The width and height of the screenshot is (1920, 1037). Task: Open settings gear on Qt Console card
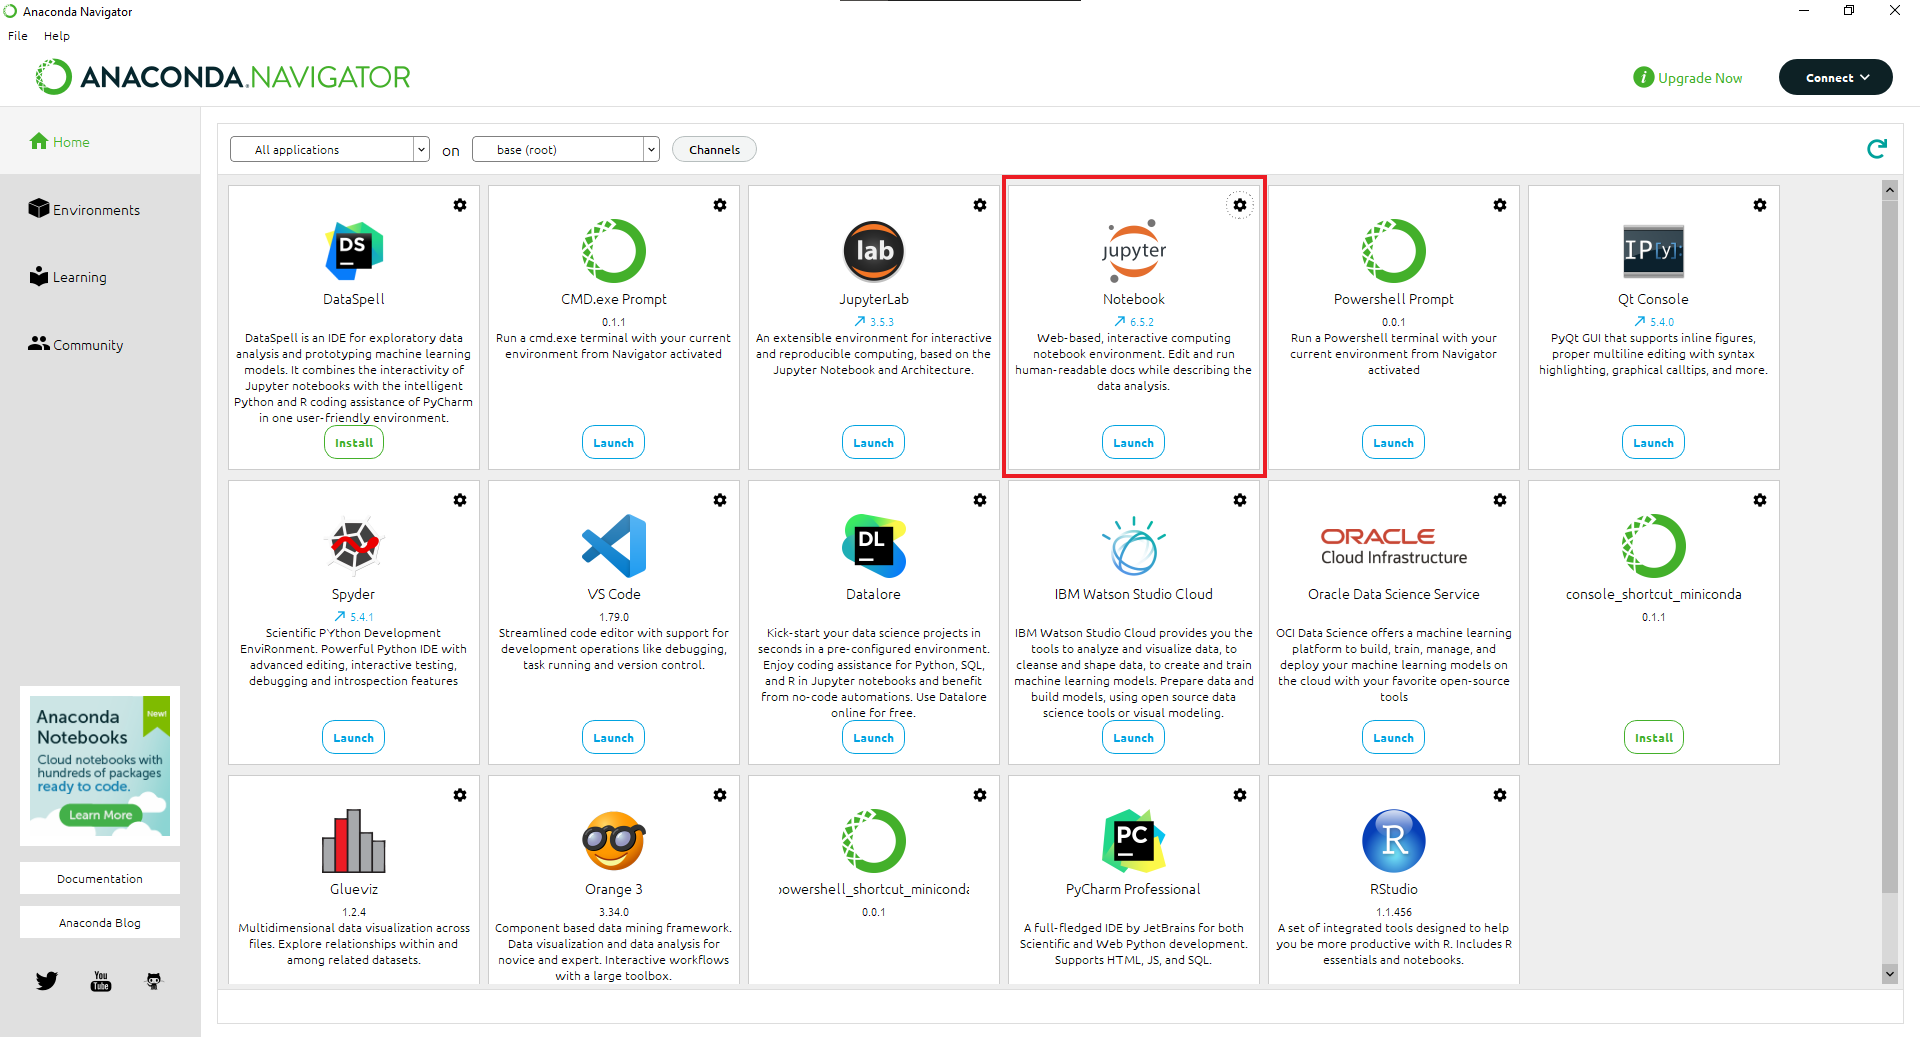(x=1760, y=205)
